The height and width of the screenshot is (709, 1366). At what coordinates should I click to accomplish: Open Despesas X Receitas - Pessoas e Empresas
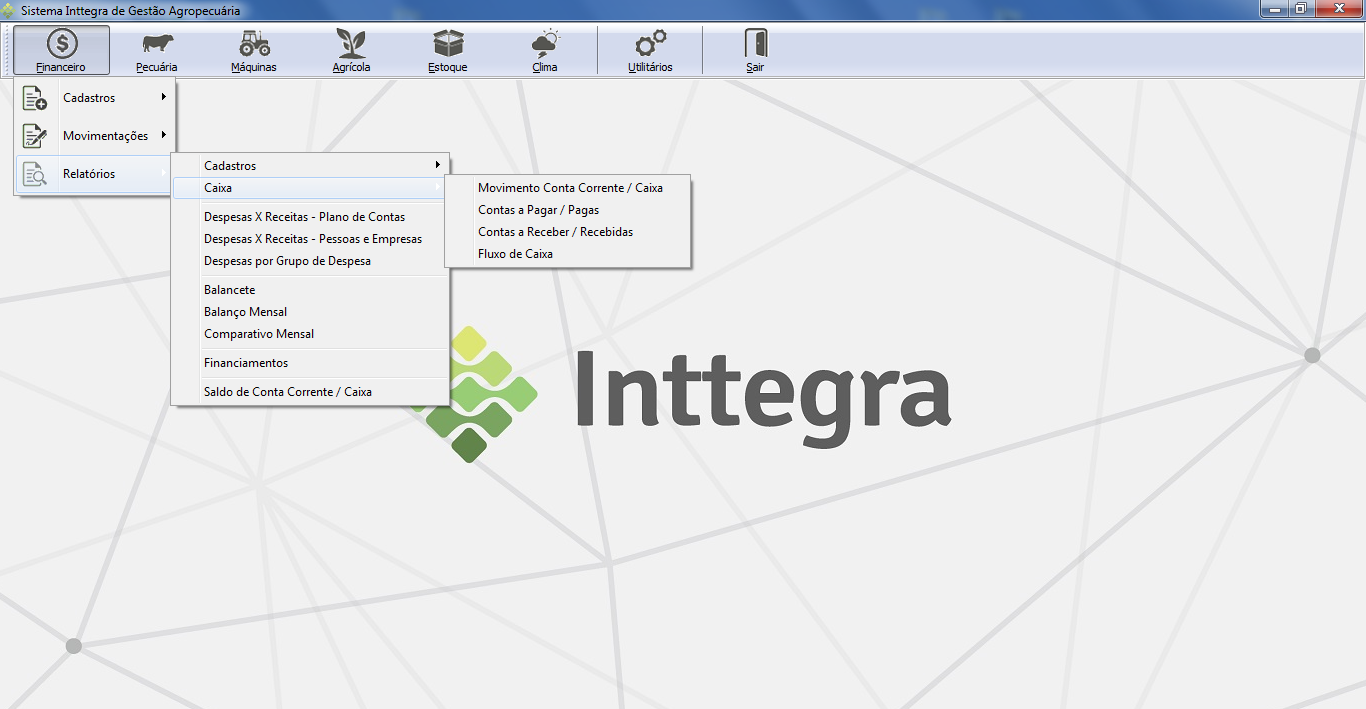313,239
